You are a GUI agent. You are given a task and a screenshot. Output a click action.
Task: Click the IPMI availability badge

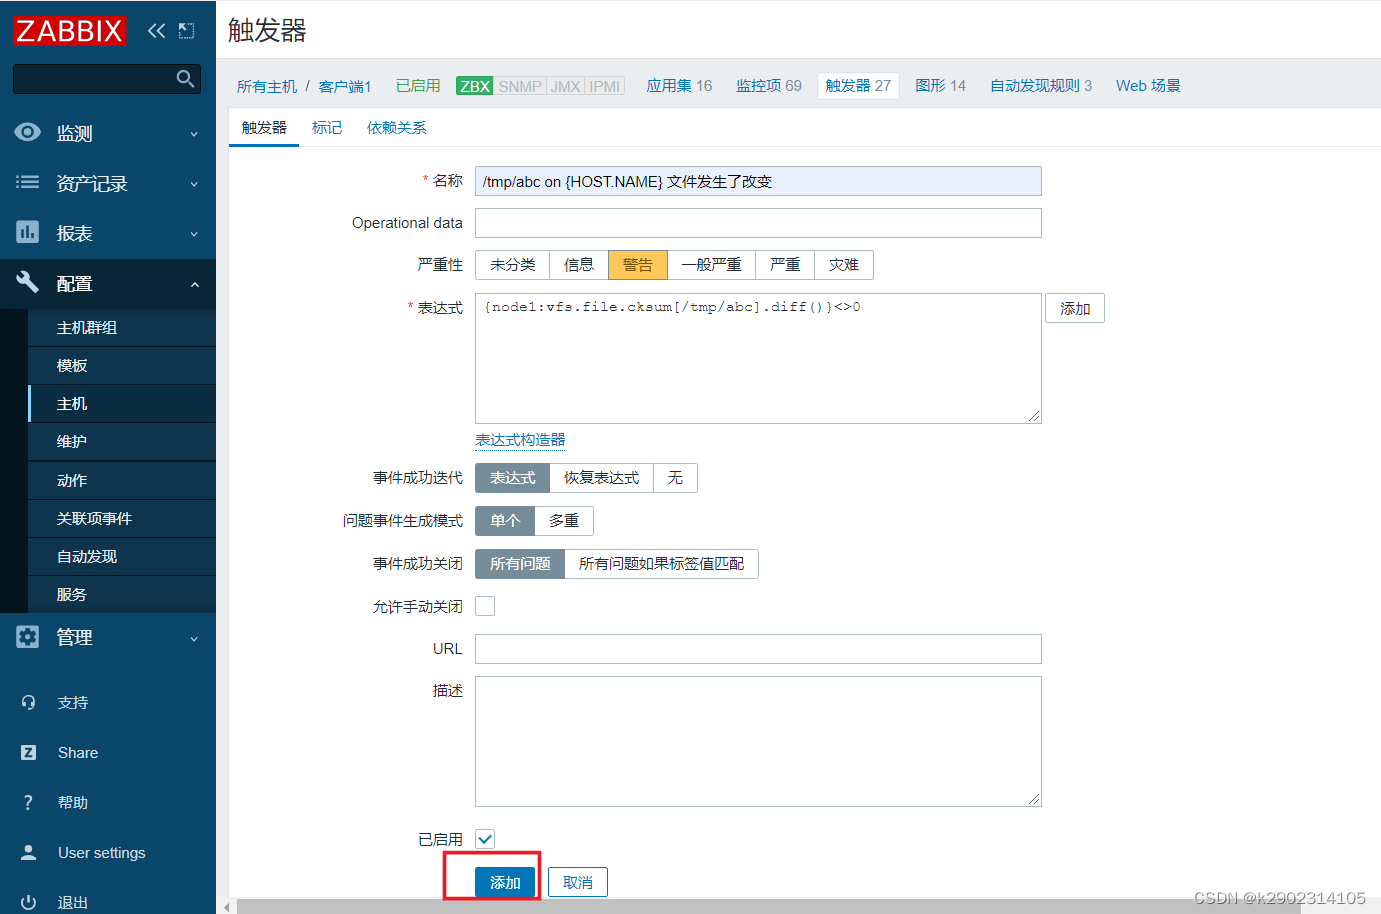click(x=605, y=86)
